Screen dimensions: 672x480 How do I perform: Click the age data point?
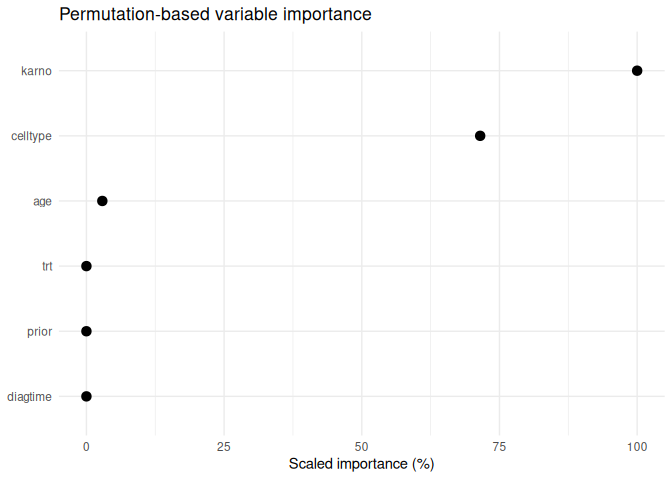coord(102,201)
